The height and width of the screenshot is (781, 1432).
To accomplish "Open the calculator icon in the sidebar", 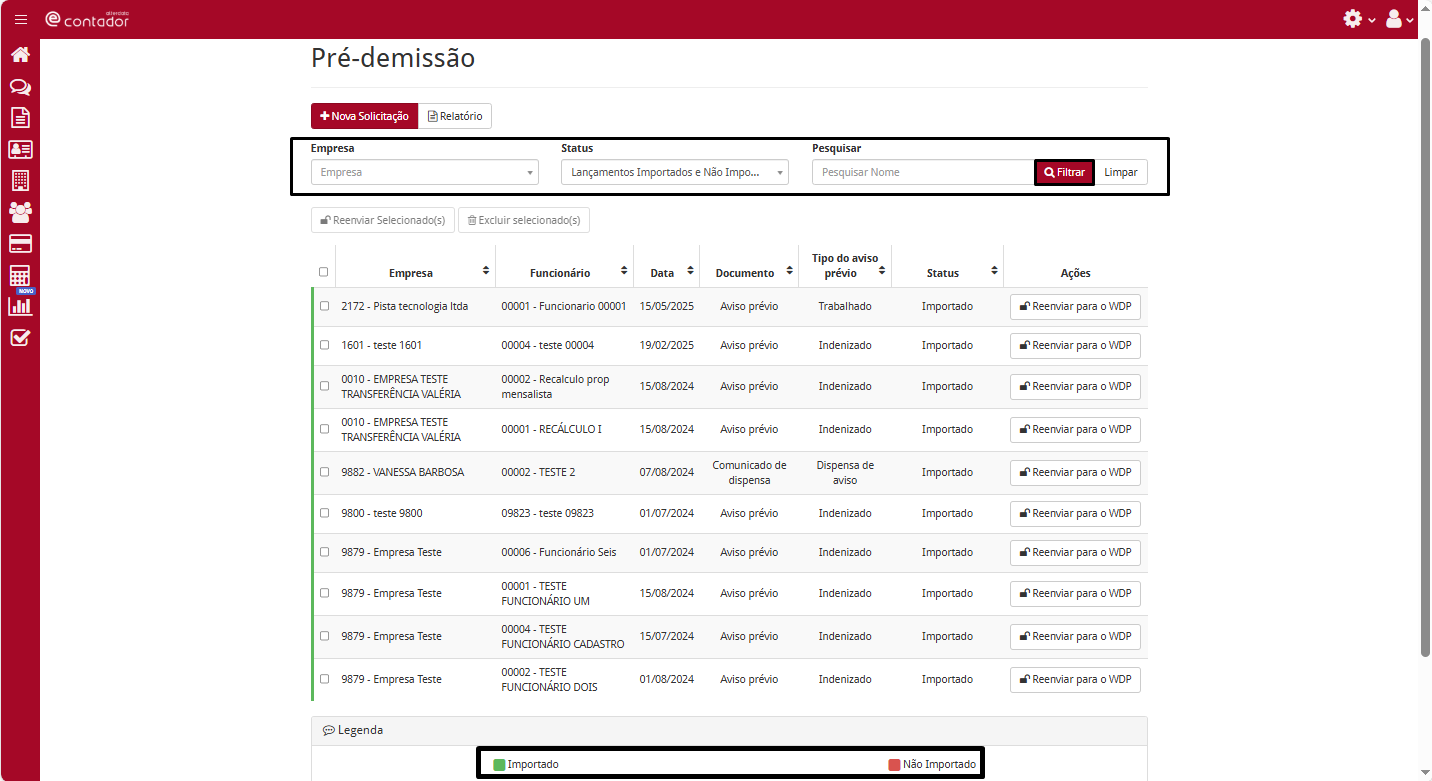I will pyautogui.click(x=20, y=275).
